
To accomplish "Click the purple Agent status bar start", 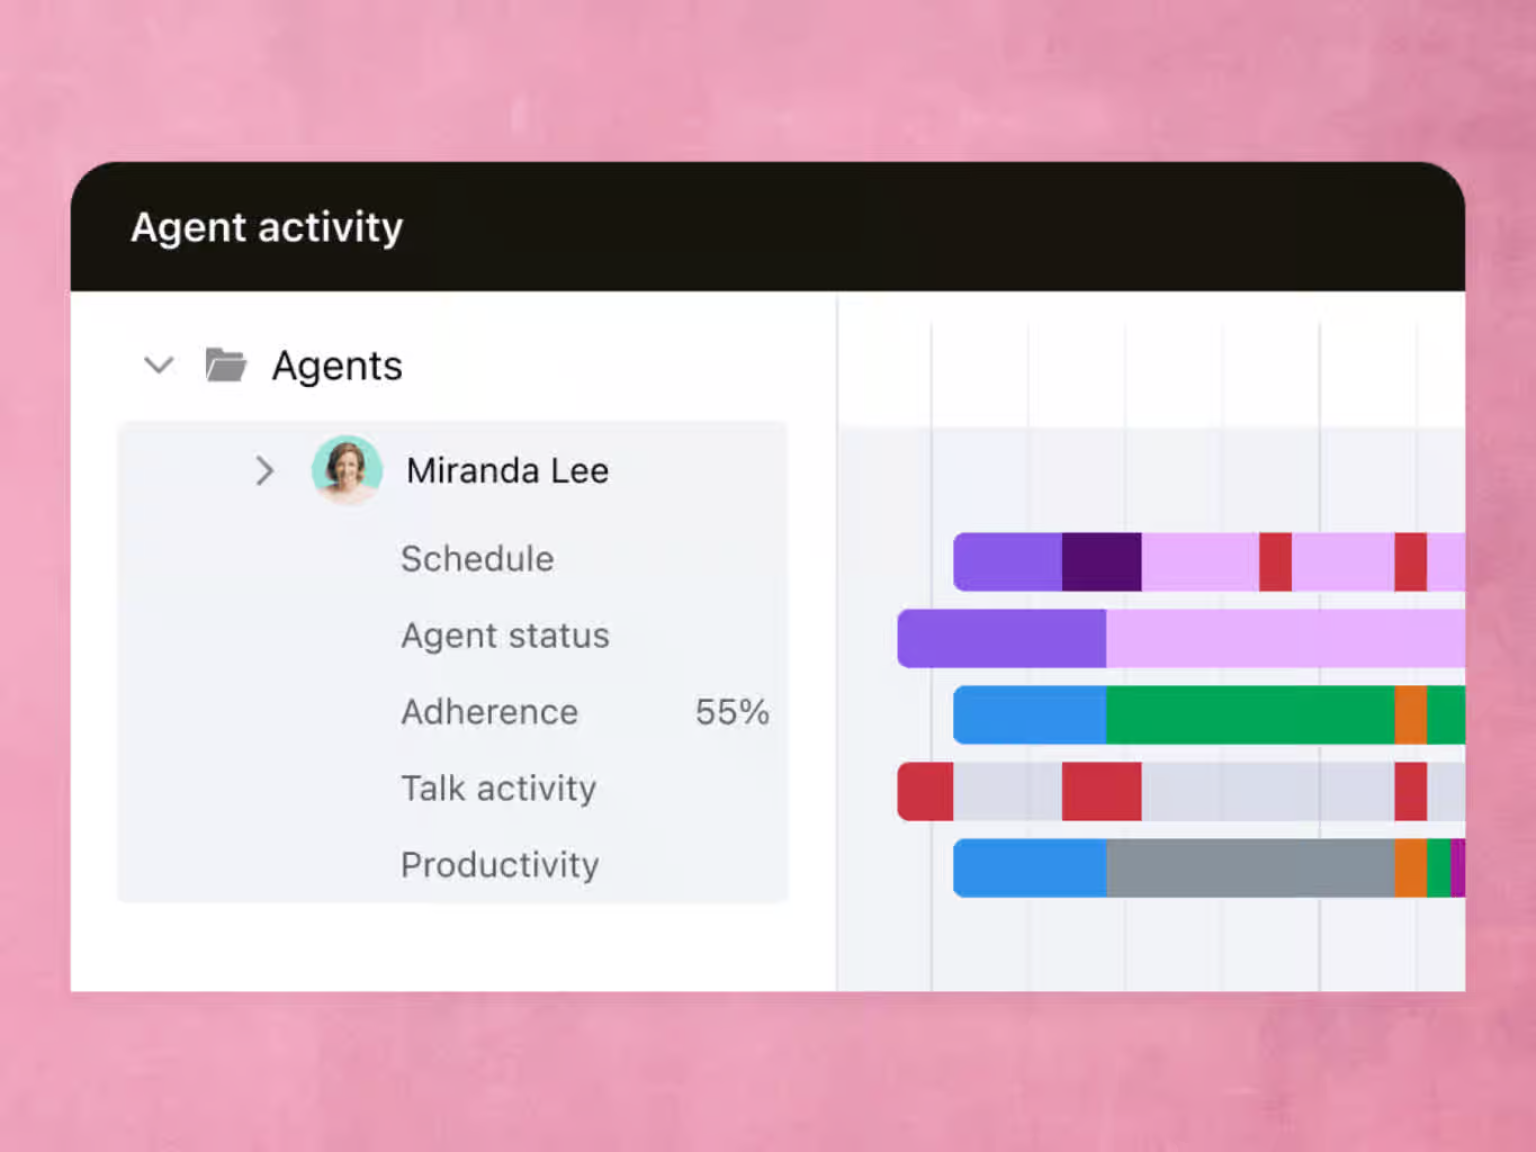I will point(1001,638).
